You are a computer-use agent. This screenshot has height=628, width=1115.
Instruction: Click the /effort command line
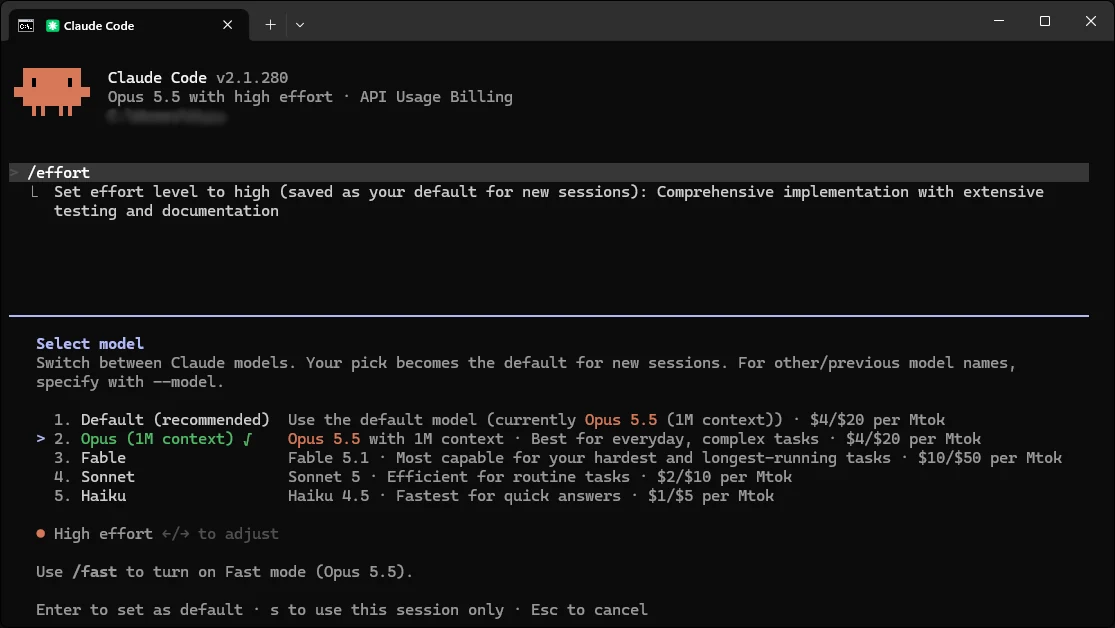coord(549,172)
